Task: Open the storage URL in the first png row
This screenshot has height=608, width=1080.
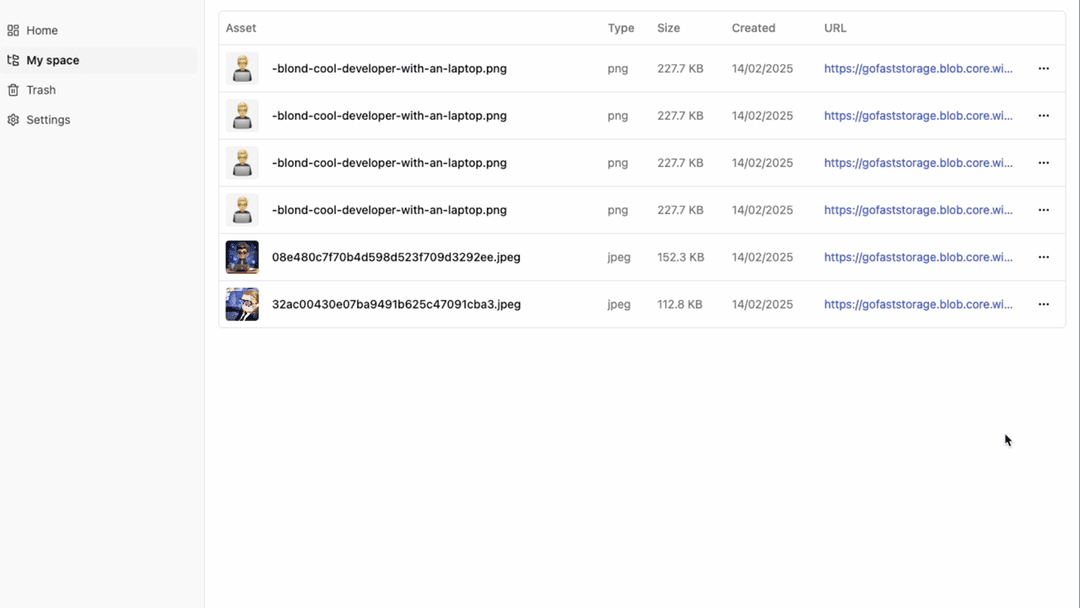Action: [917, 69]
